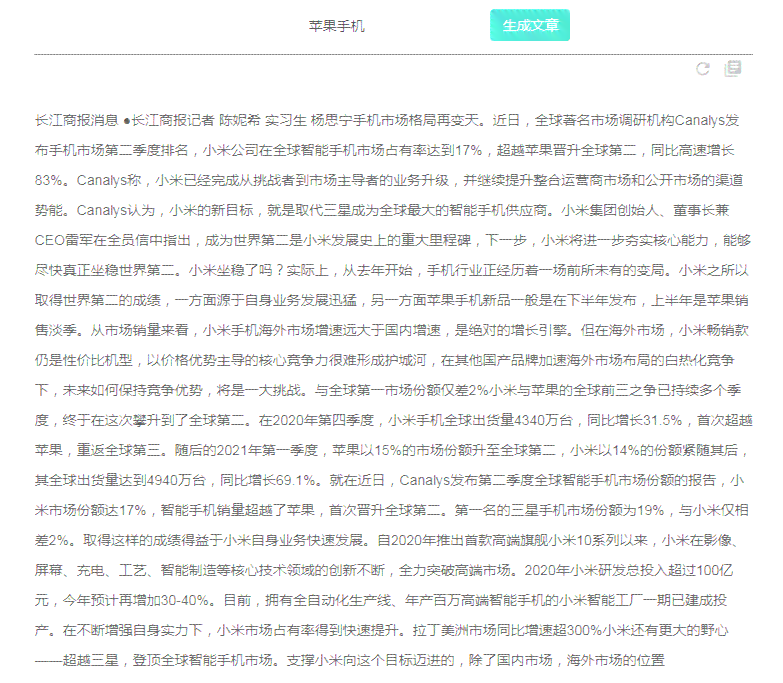The image size is (783, 683).
Task: Click the 苹果手机 keyword field
Action: tap(337, 26)
